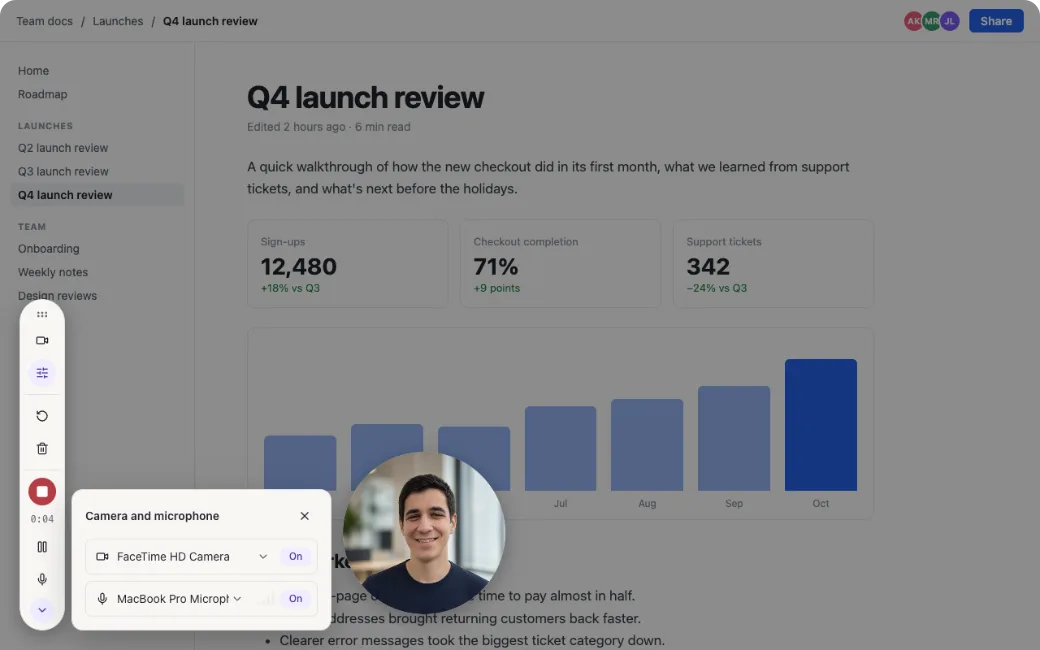Open the Onboarding page
The width and height of the screenshot is (1040, 650).
point(48,249)
